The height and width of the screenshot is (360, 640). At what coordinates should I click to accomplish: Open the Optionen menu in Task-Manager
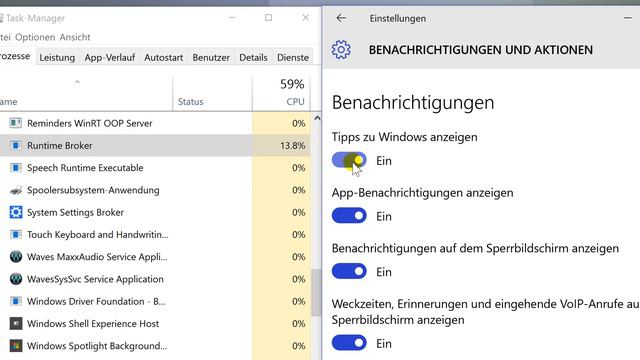[x=35, y=37]
